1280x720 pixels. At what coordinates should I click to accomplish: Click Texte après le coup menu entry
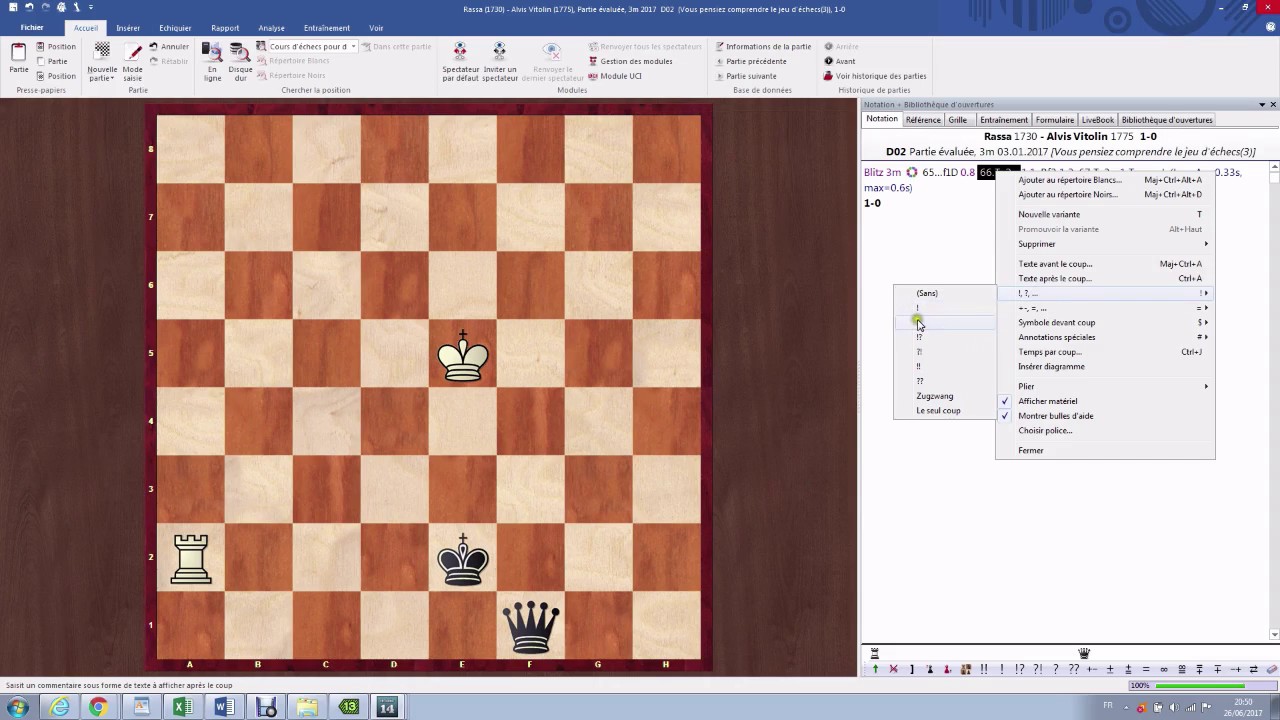(1105, 278)
